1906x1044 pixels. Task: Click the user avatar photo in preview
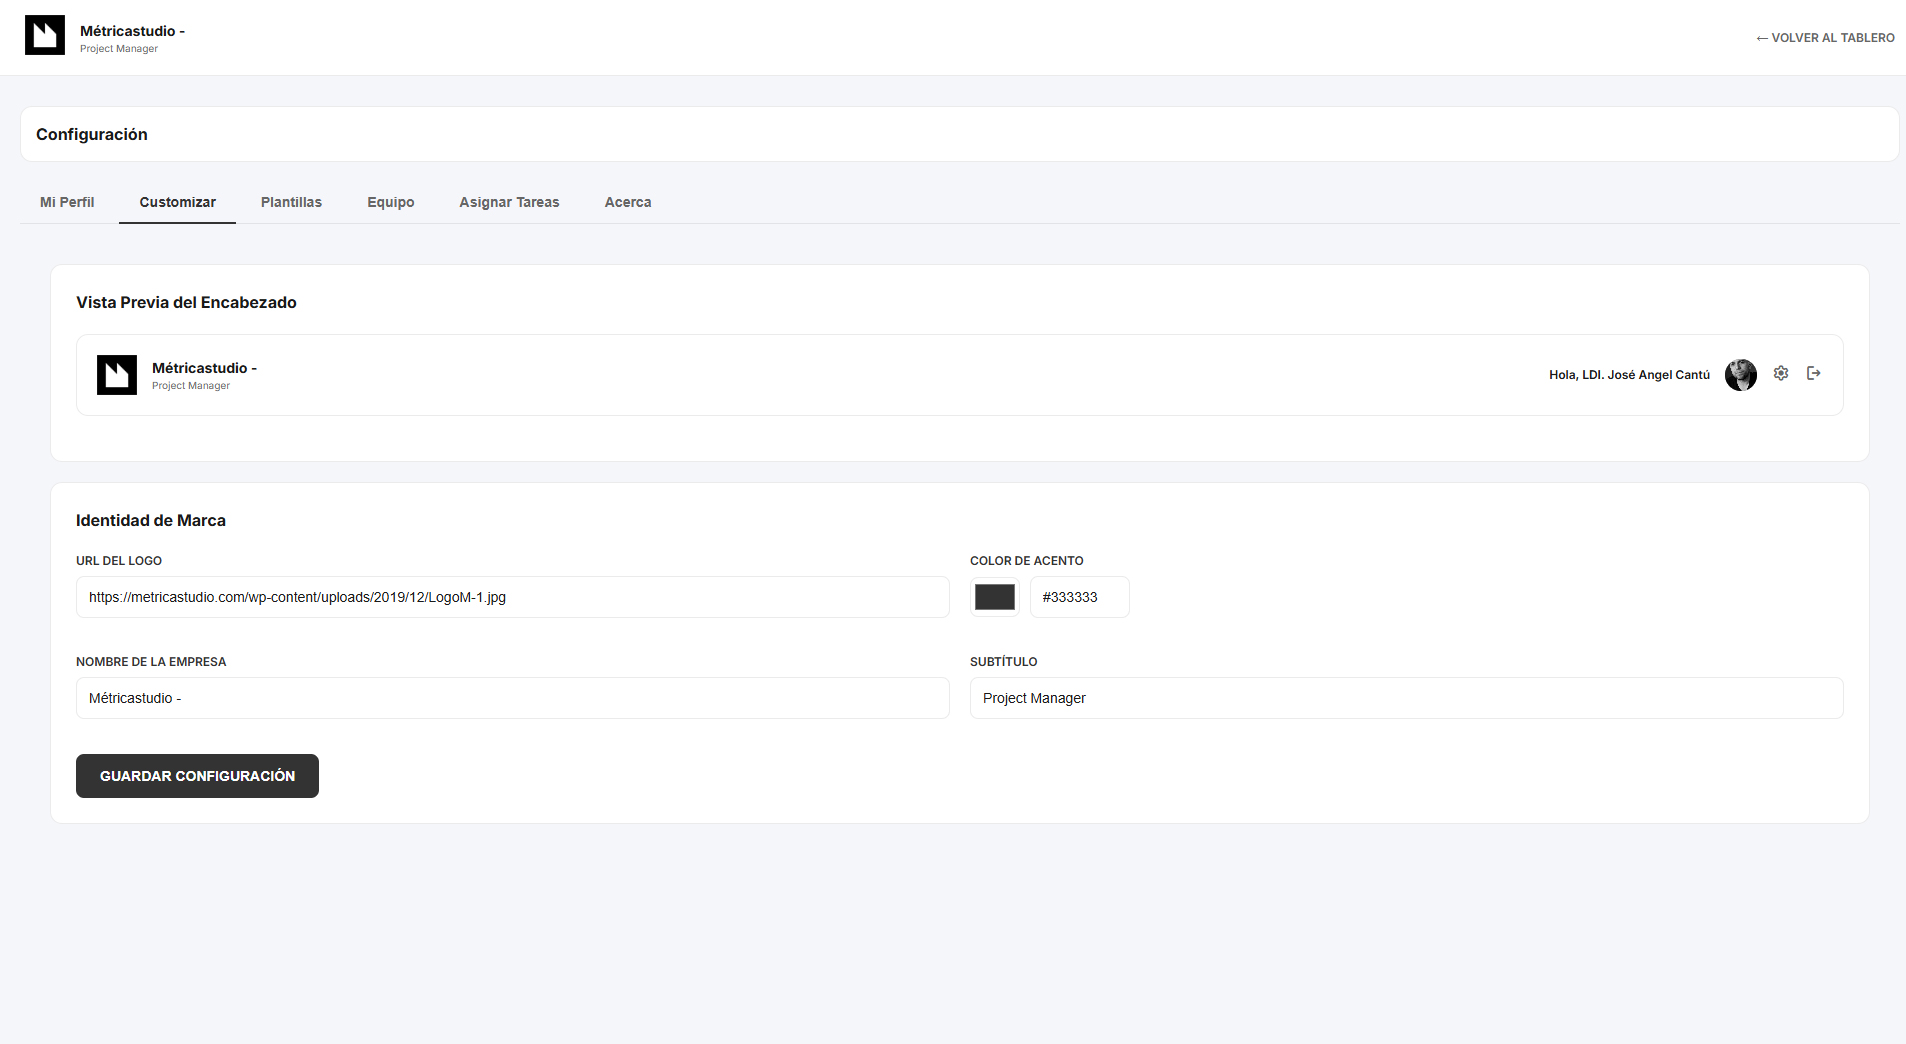(x=1740, y=375)
